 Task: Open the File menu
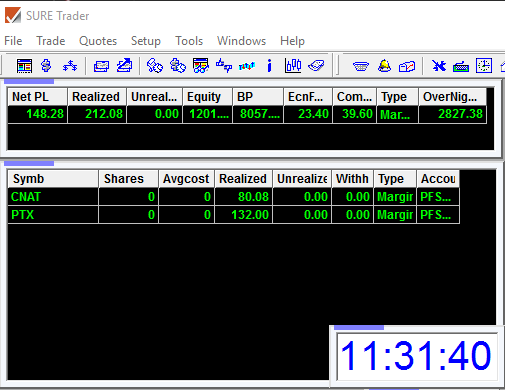13,41
